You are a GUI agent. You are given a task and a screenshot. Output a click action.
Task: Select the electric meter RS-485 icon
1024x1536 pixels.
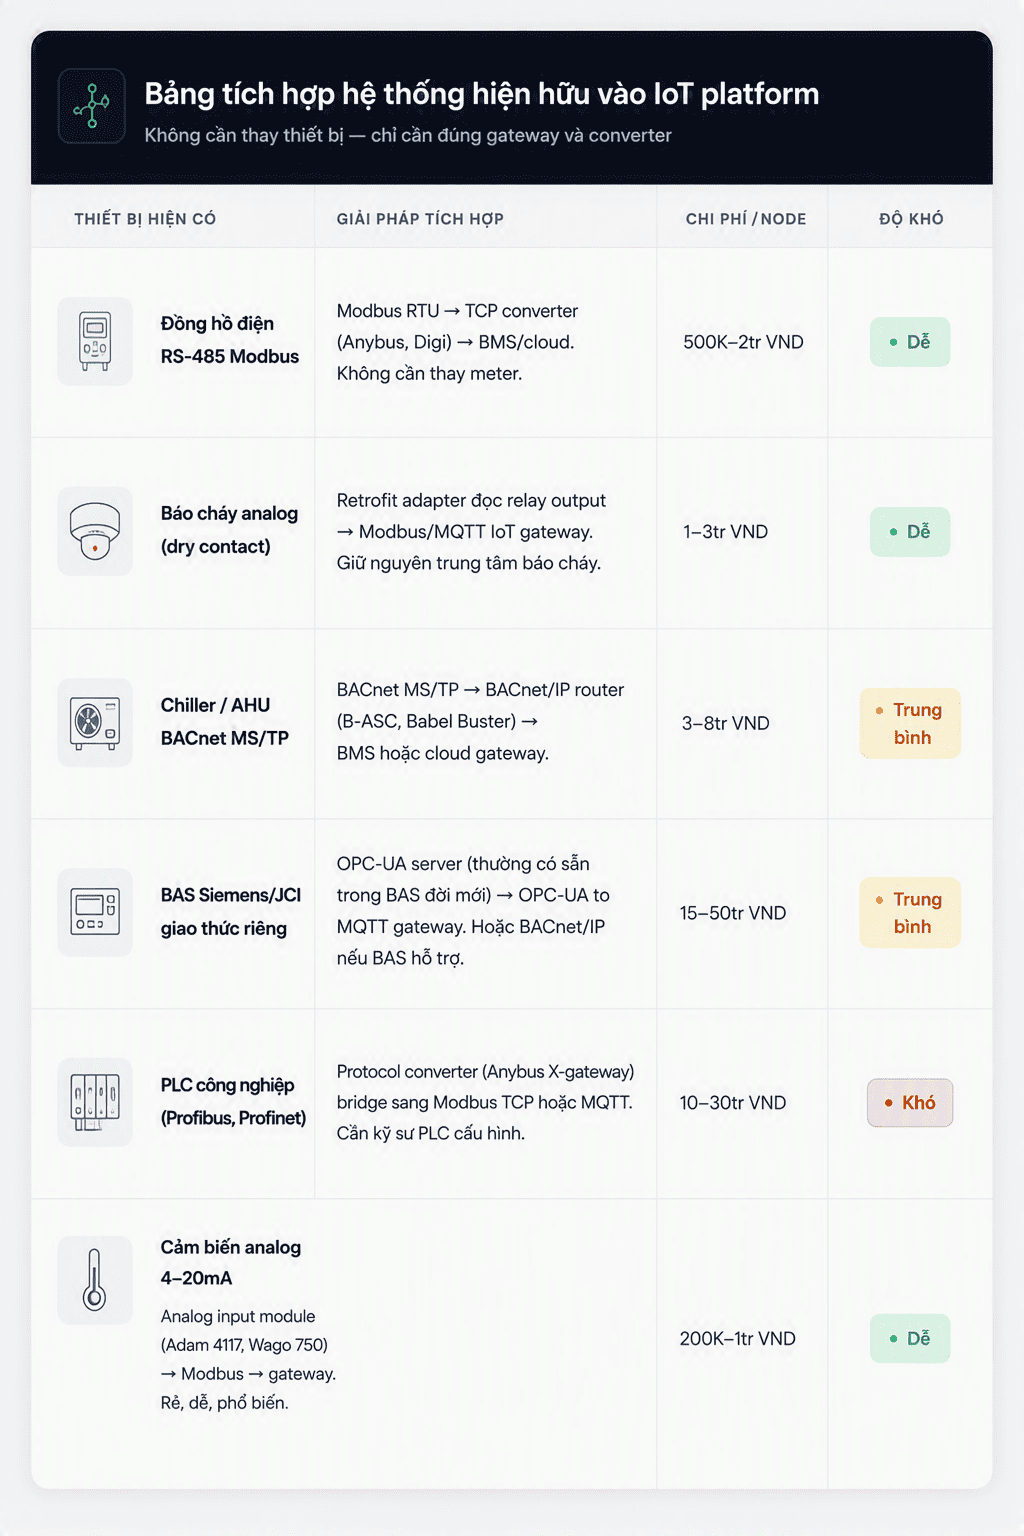pos(95,341)
